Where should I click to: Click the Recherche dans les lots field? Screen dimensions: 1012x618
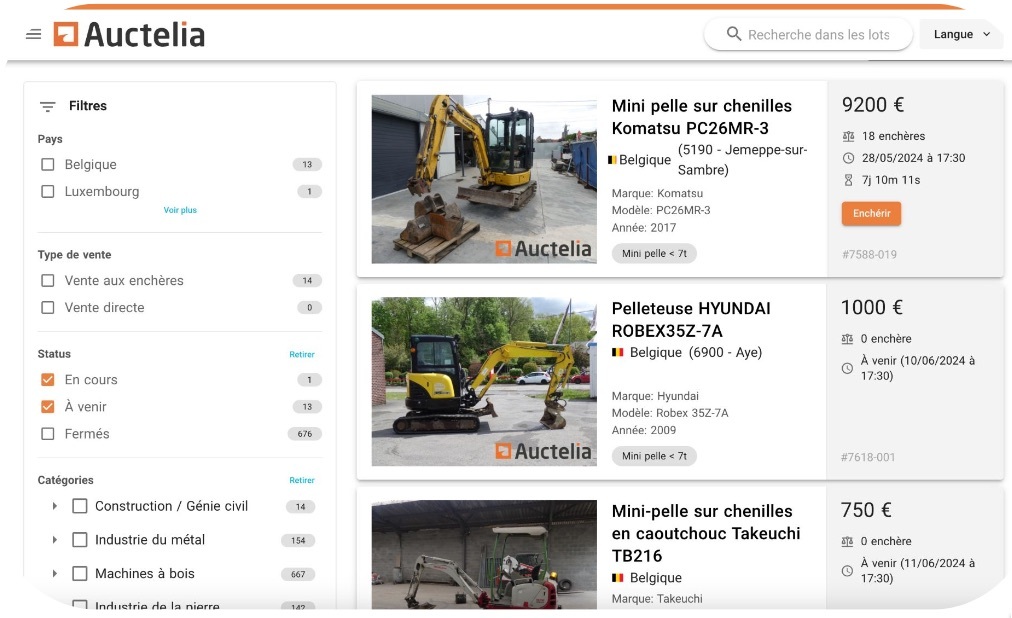808,34
